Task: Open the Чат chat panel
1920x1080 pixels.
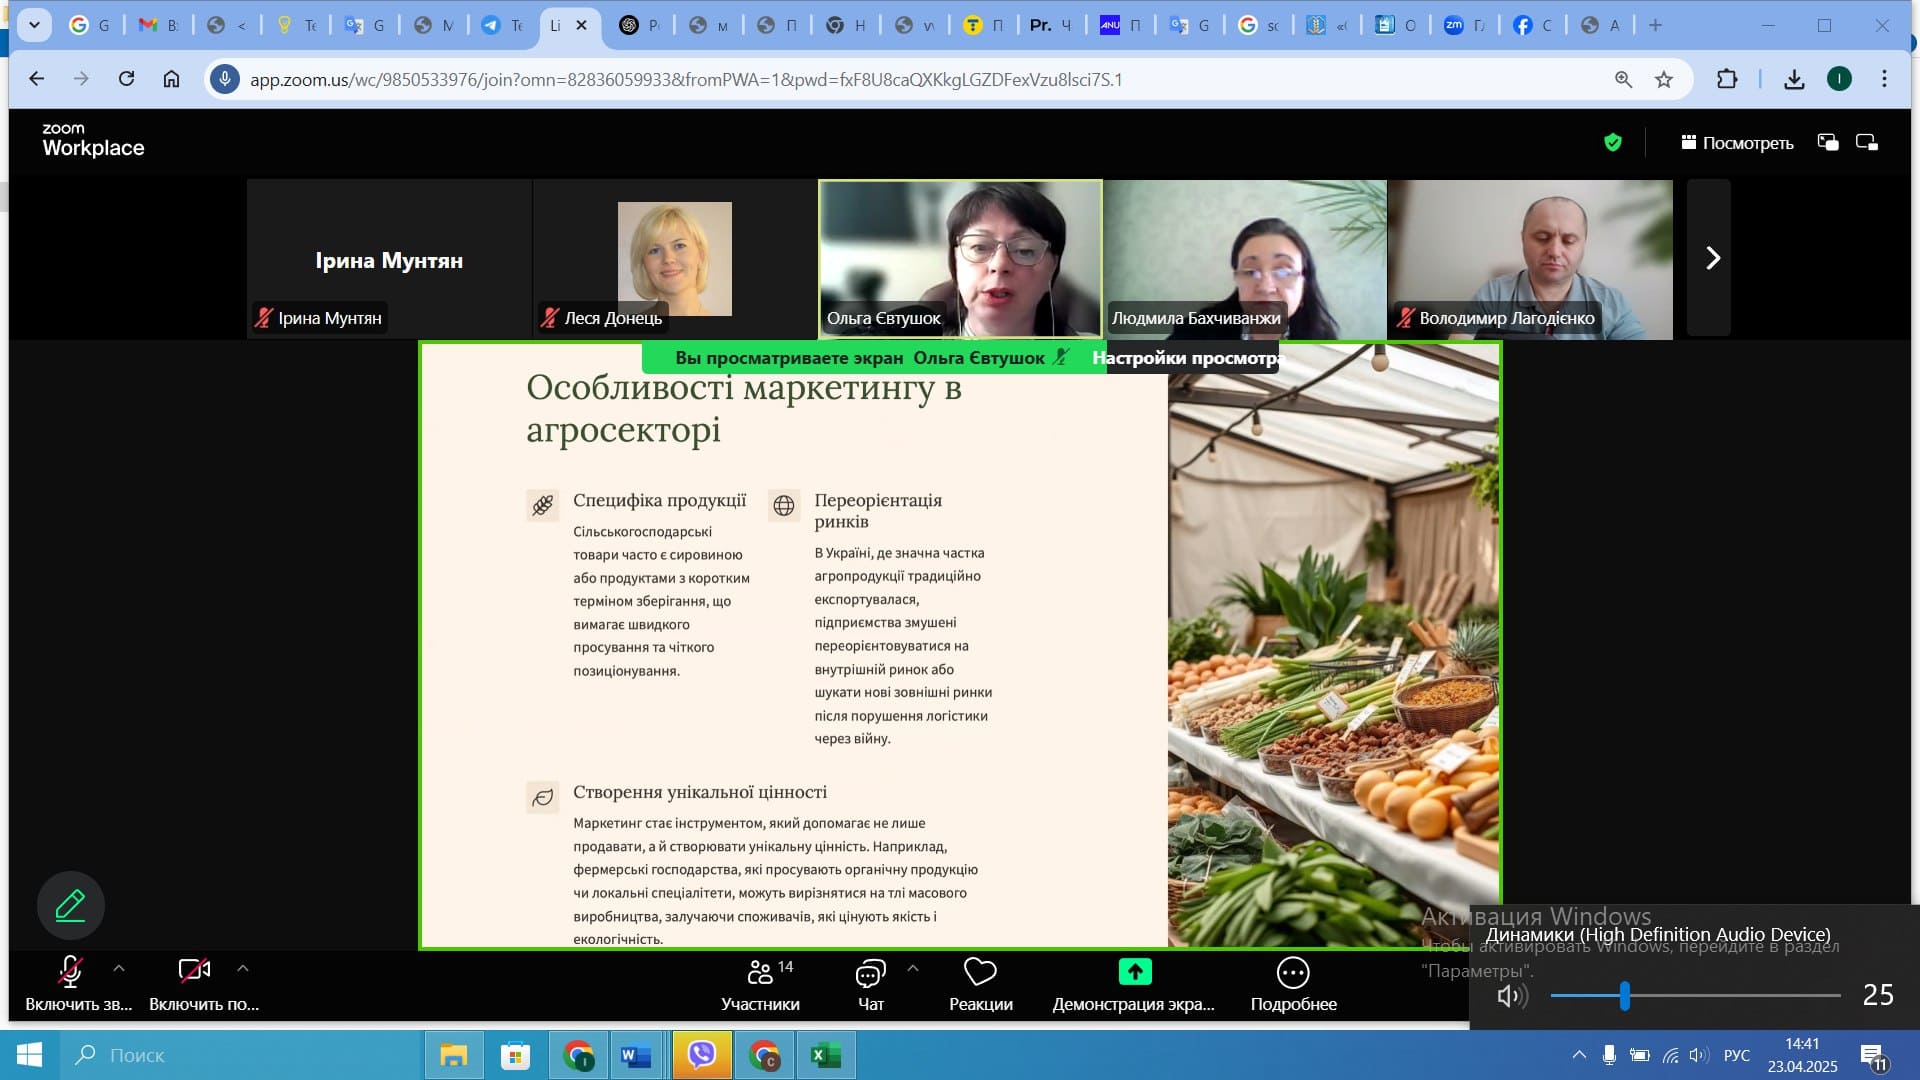Action: (x=870, y=985)
